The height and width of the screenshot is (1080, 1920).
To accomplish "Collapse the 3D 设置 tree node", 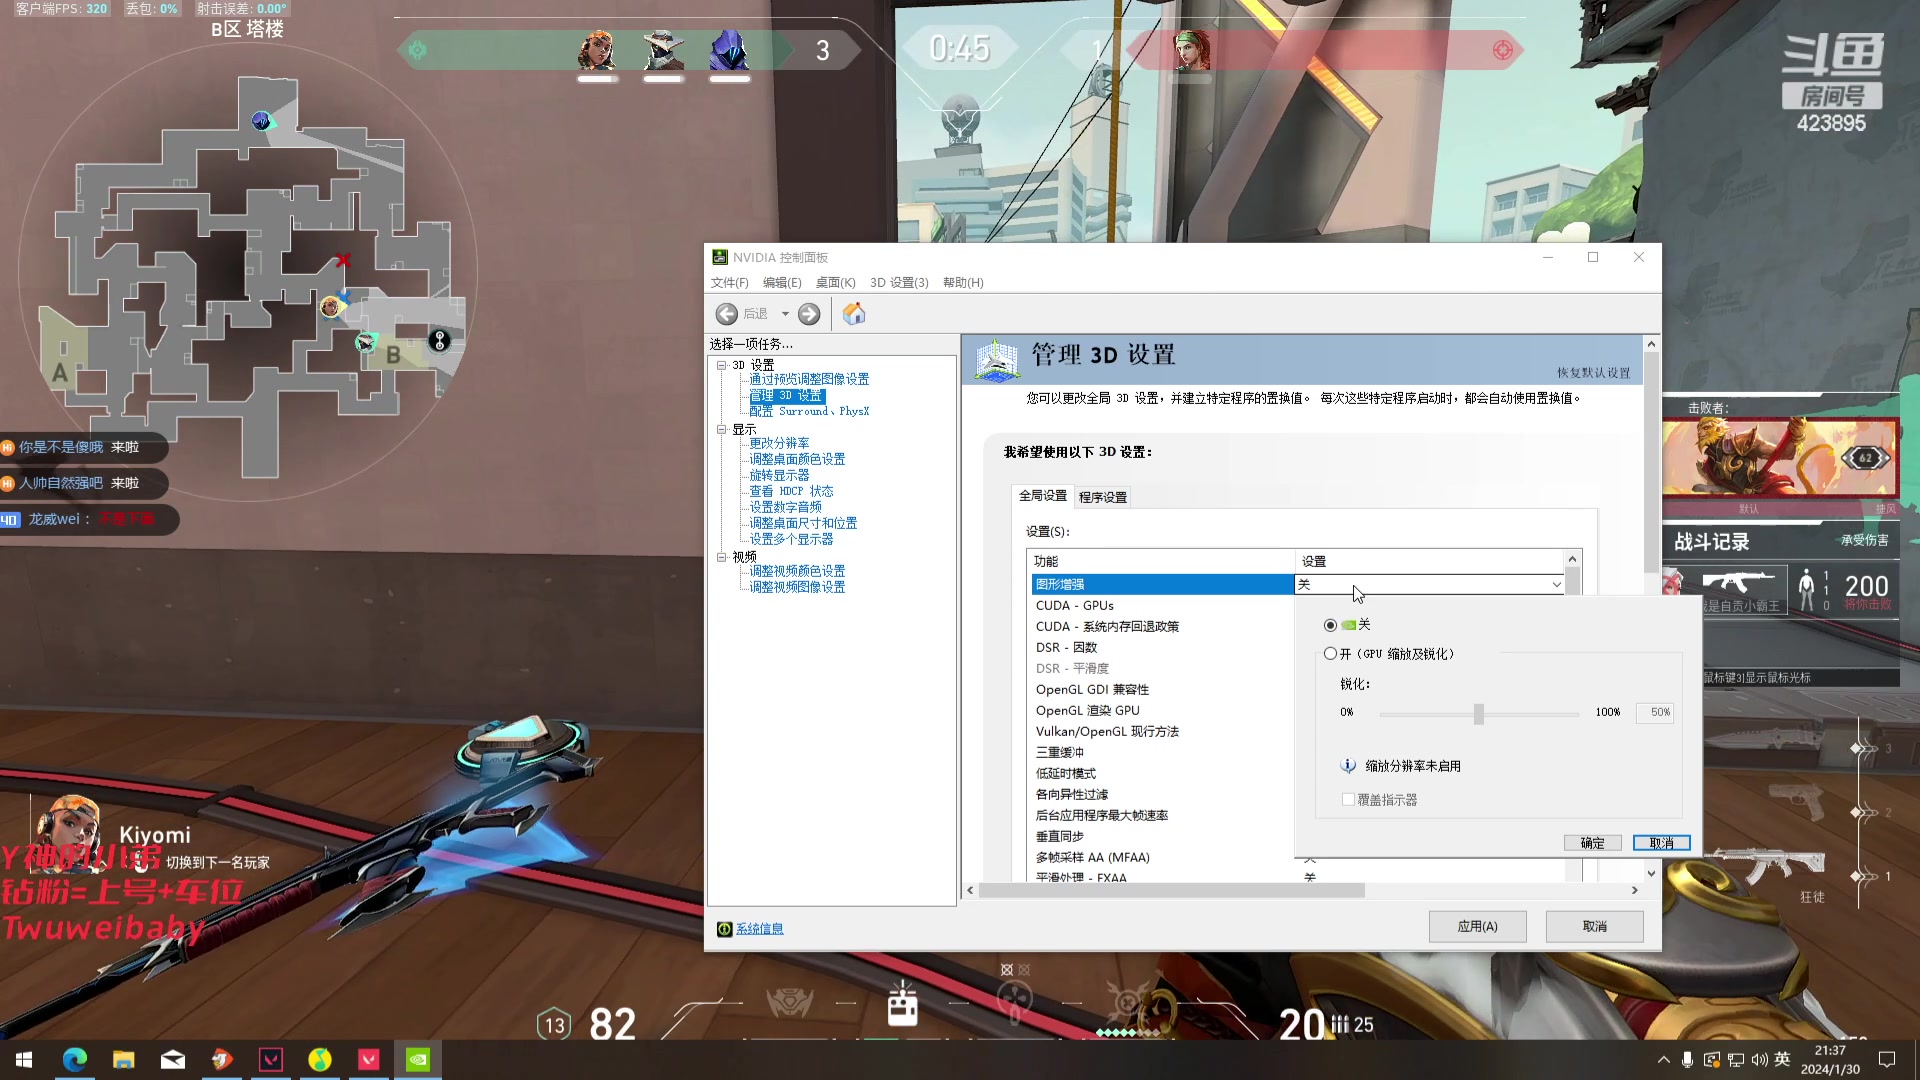I will [x=721, y=365].
